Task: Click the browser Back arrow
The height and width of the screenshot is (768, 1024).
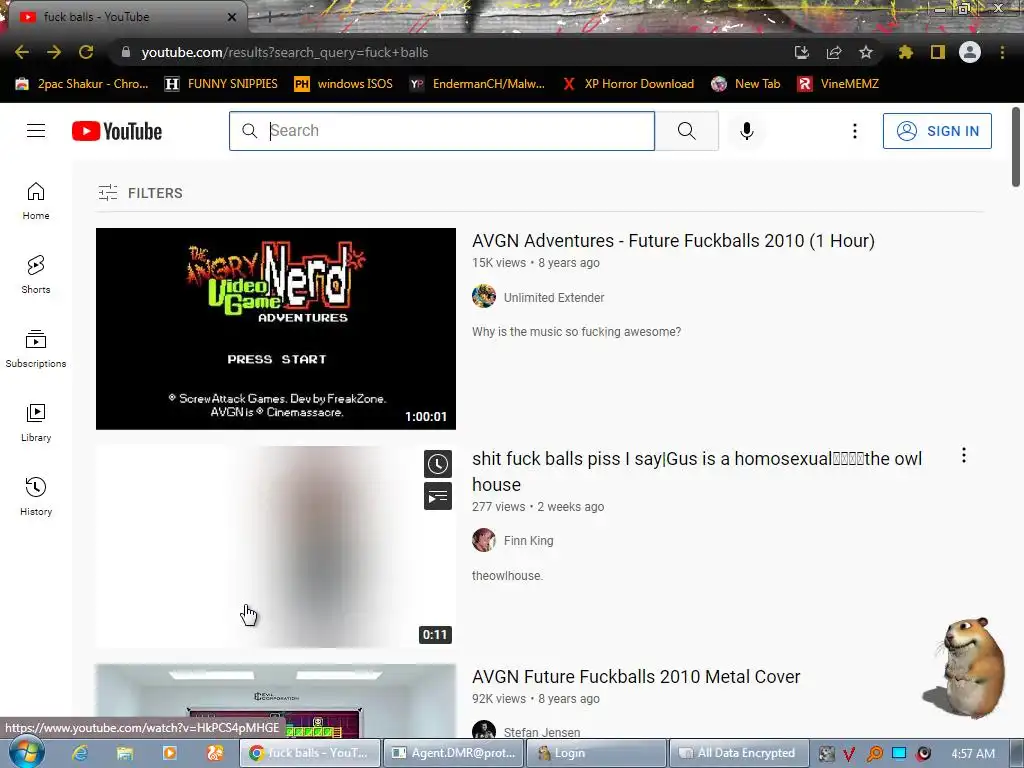Action: tap(22, 52)
